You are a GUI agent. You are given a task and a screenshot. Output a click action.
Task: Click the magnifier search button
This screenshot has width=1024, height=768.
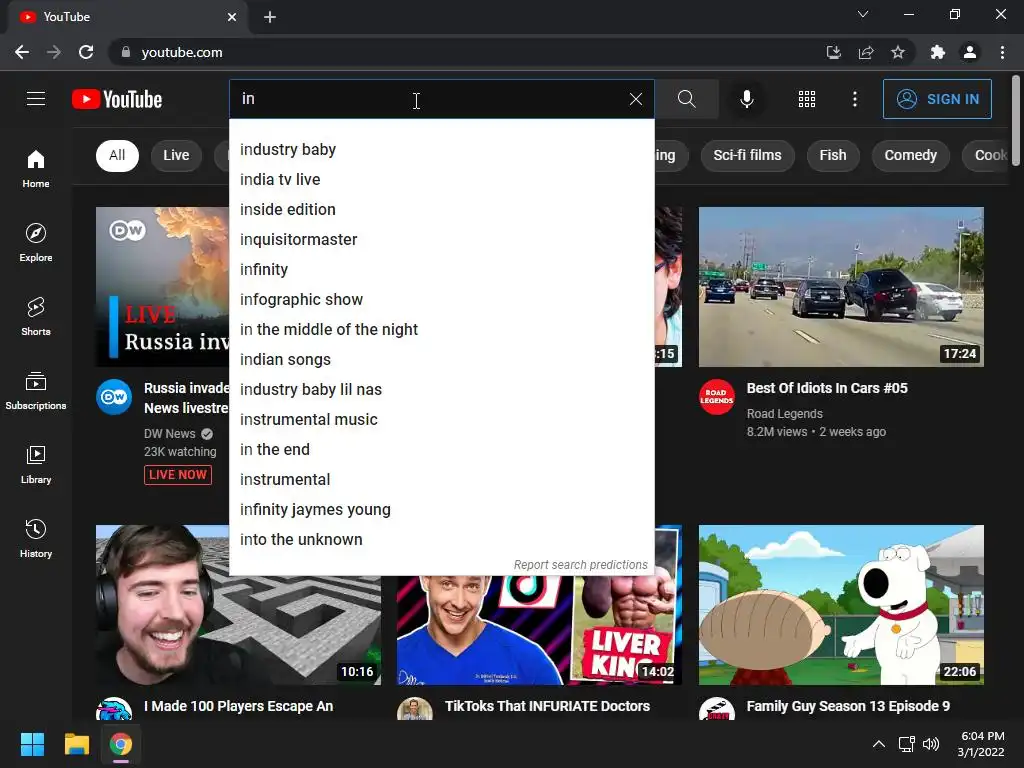tap(686, 99)
